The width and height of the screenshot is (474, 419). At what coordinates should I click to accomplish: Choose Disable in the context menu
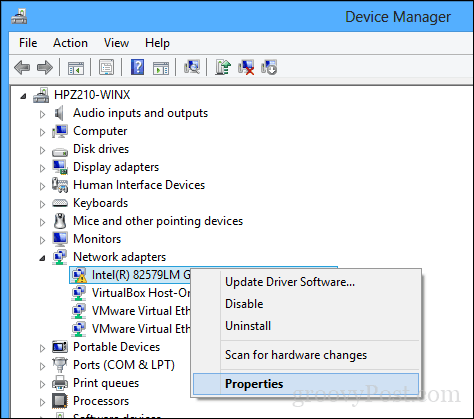pos(306,304)
